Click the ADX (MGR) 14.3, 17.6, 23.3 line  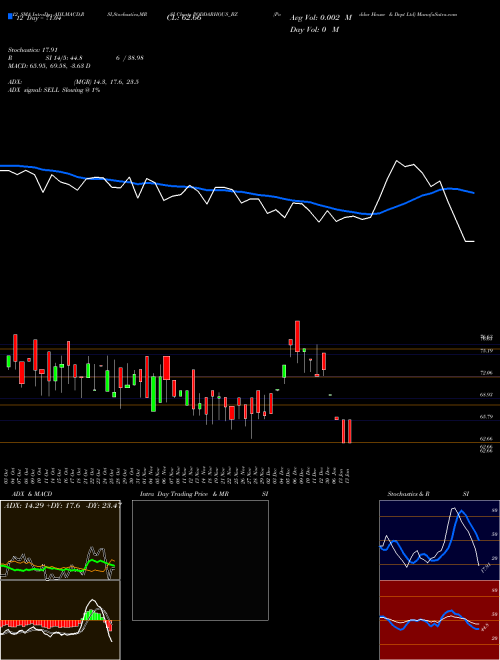pyautogui.click(x=73, y=82)
